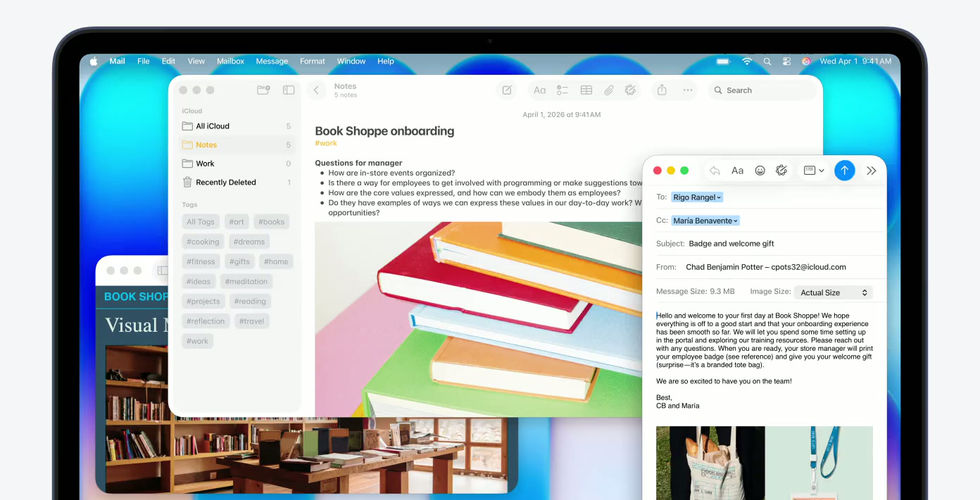Viewport: 980px width, 500px height.
Task: Click the Book Shoppe onboarding title
Action: 384,131
